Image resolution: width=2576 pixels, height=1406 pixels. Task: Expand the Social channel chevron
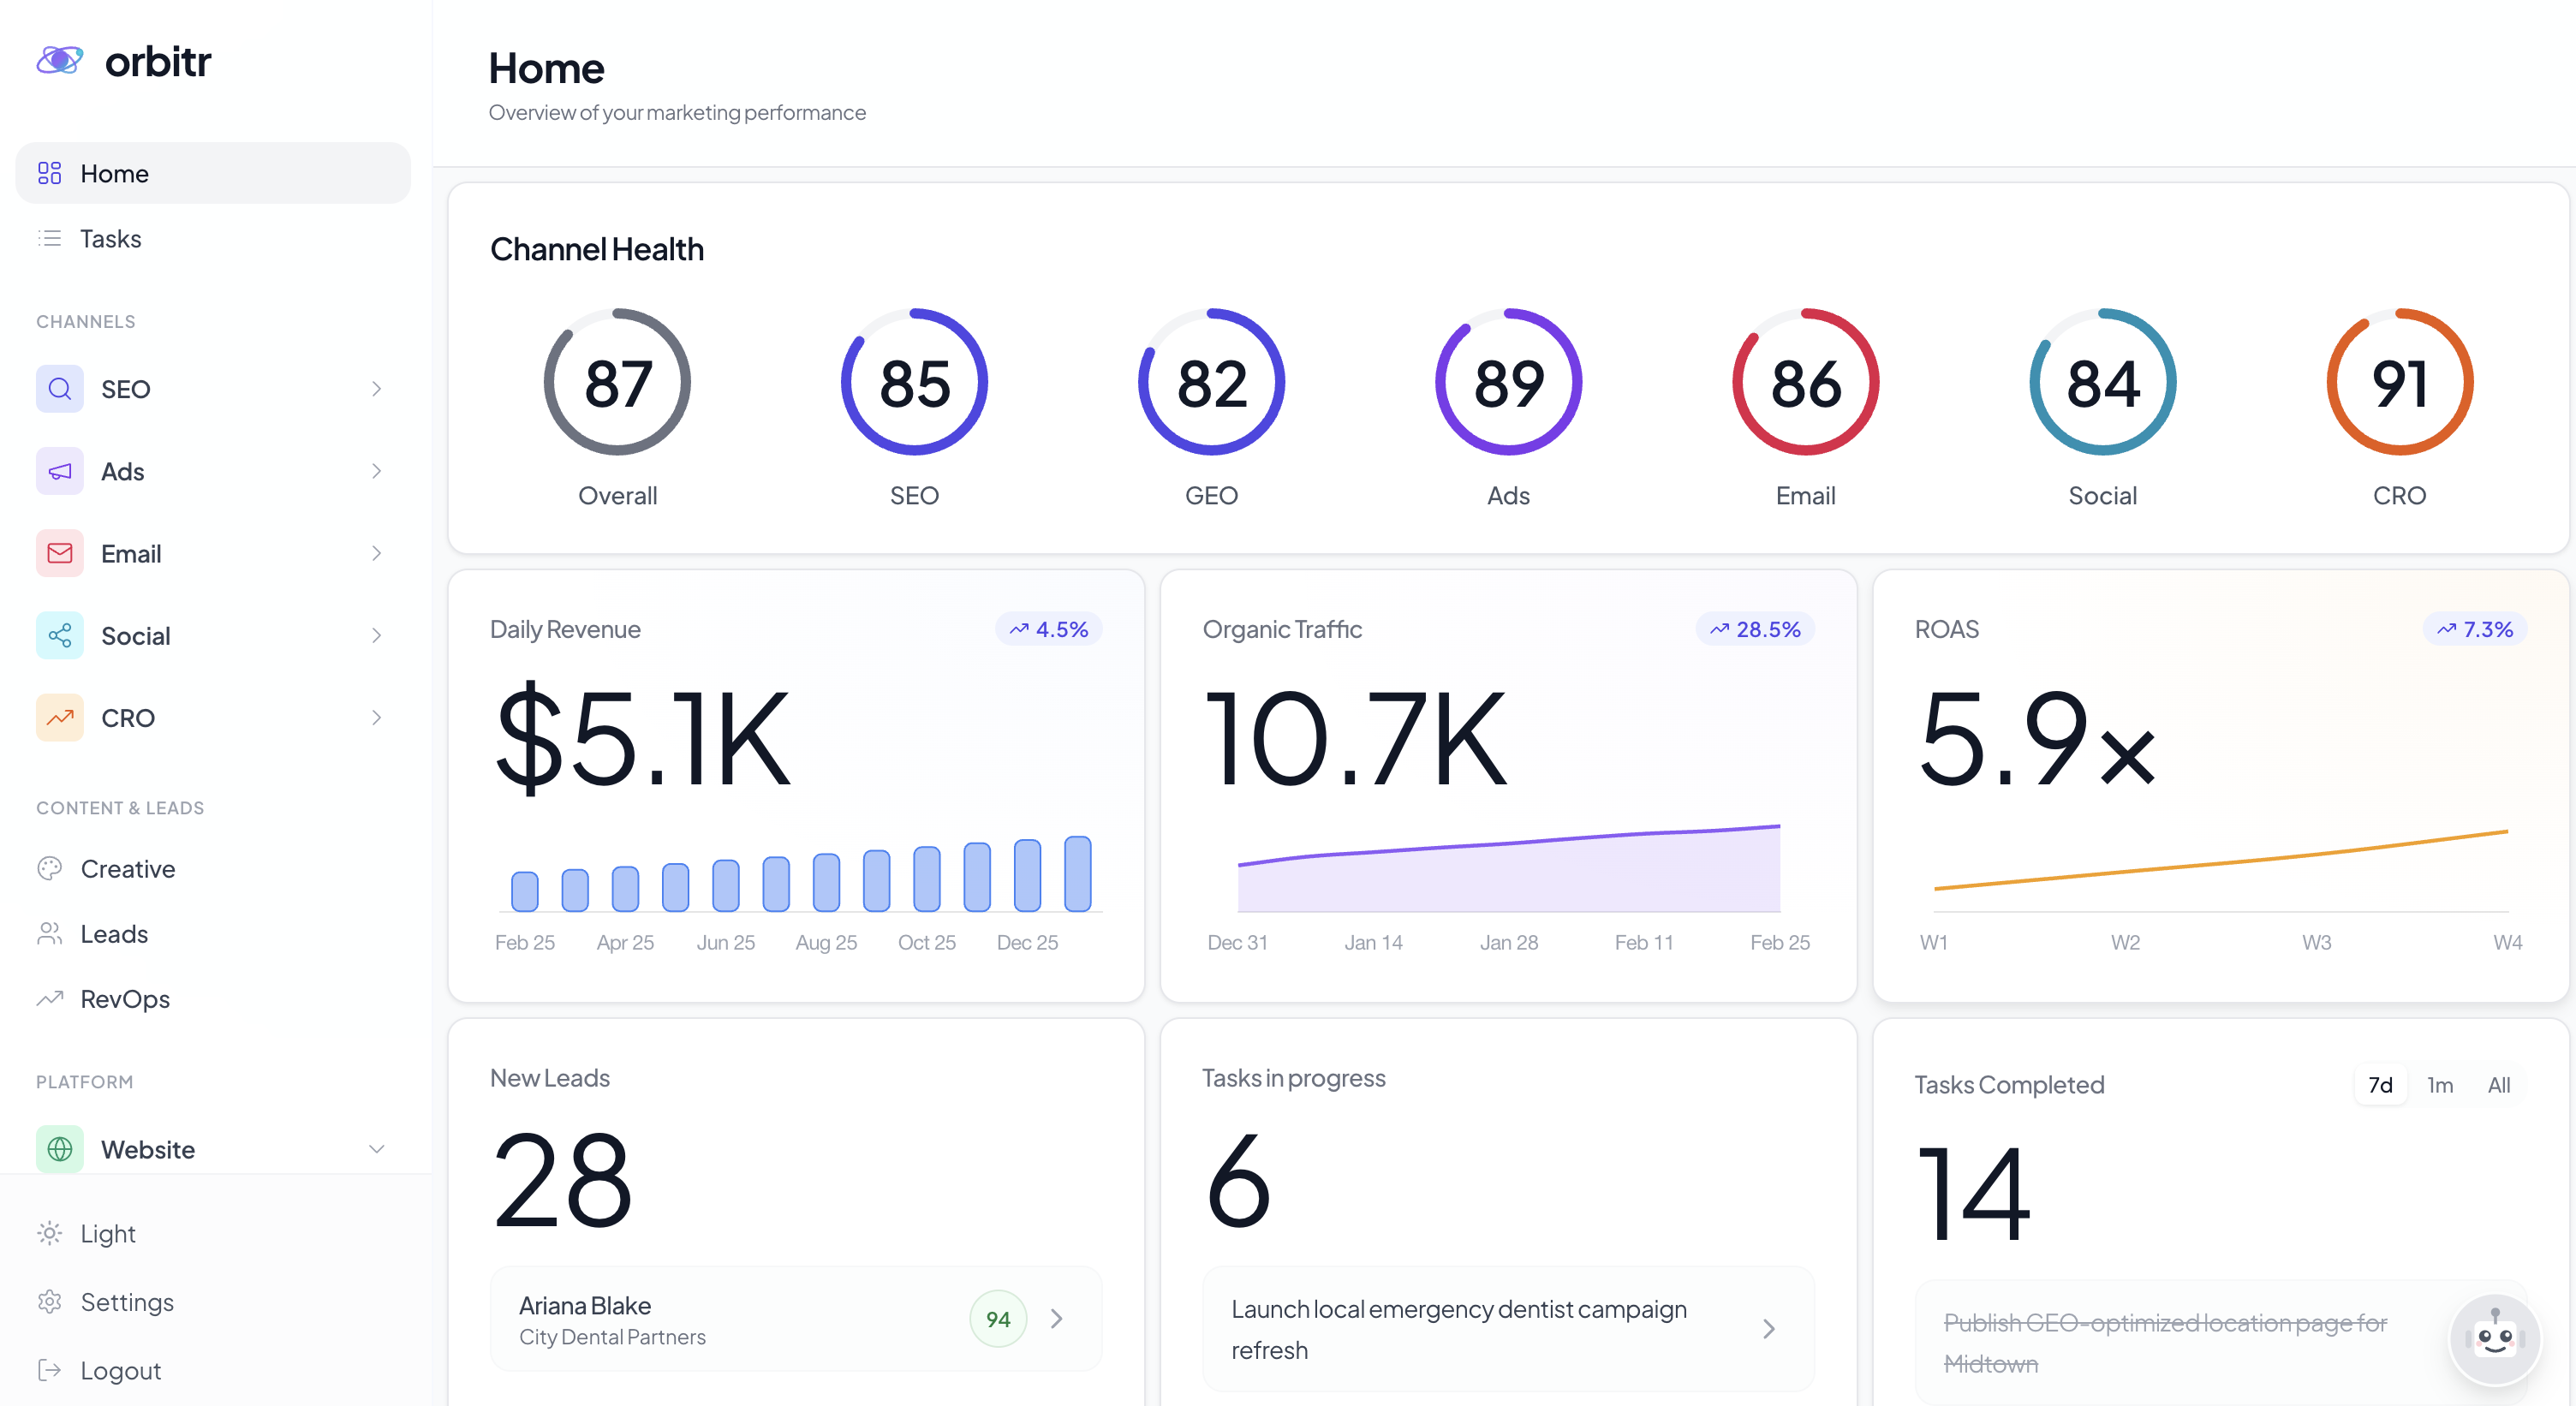[376, 635]
